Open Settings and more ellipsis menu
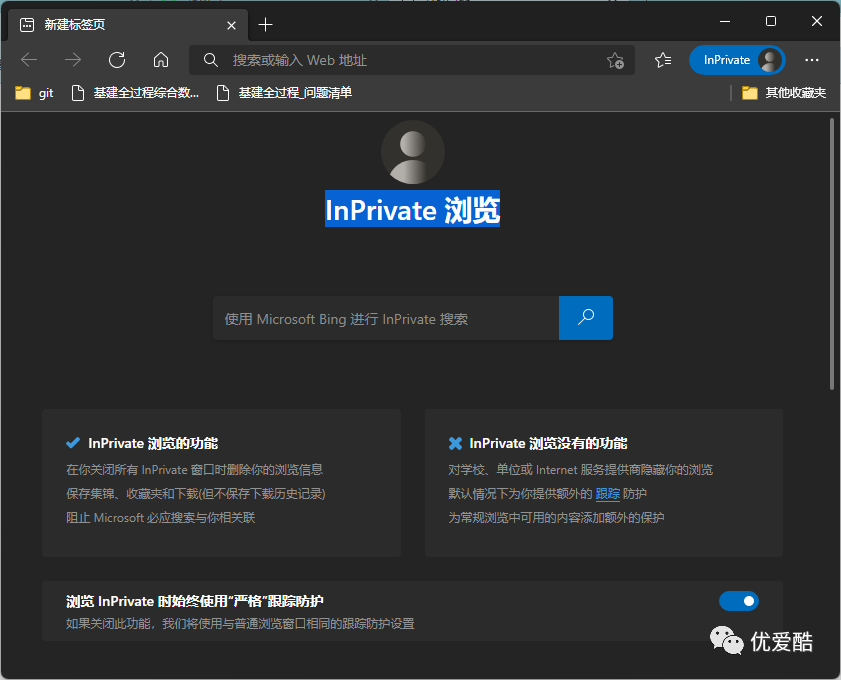This screenshot has width=841, height=680. (812, 60)
